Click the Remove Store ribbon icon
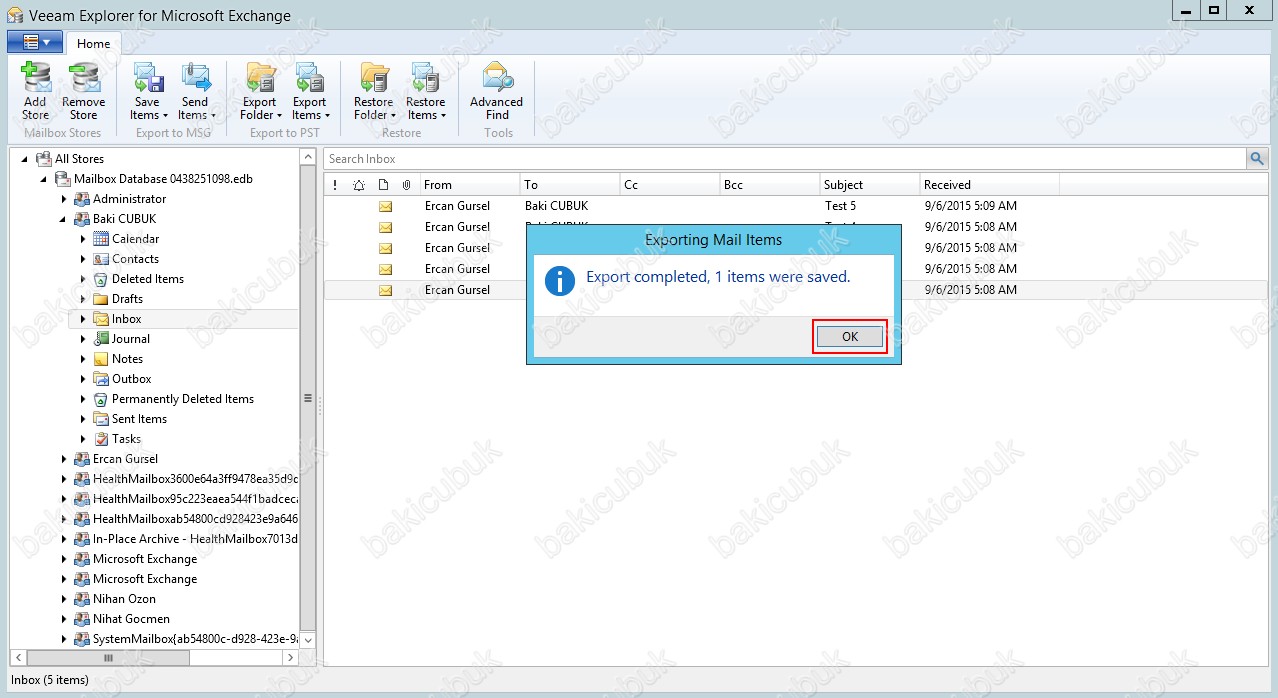Image resolution: width=1278 pixels, height=698 pixels. pyautogui.click(x=83, y=90)
